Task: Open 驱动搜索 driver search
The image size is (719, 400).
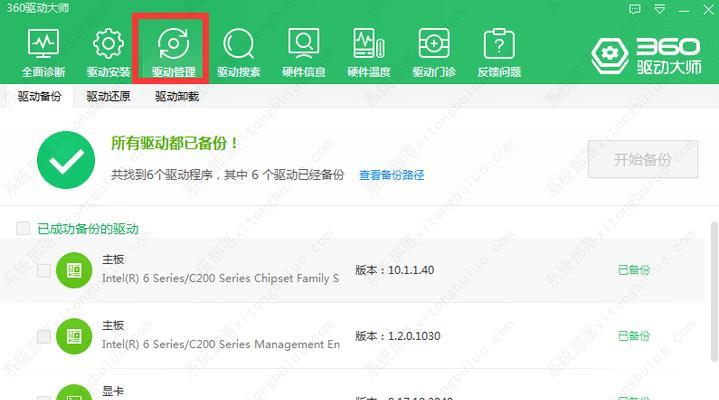Action: pyautogui.click(x=238, y=53)
